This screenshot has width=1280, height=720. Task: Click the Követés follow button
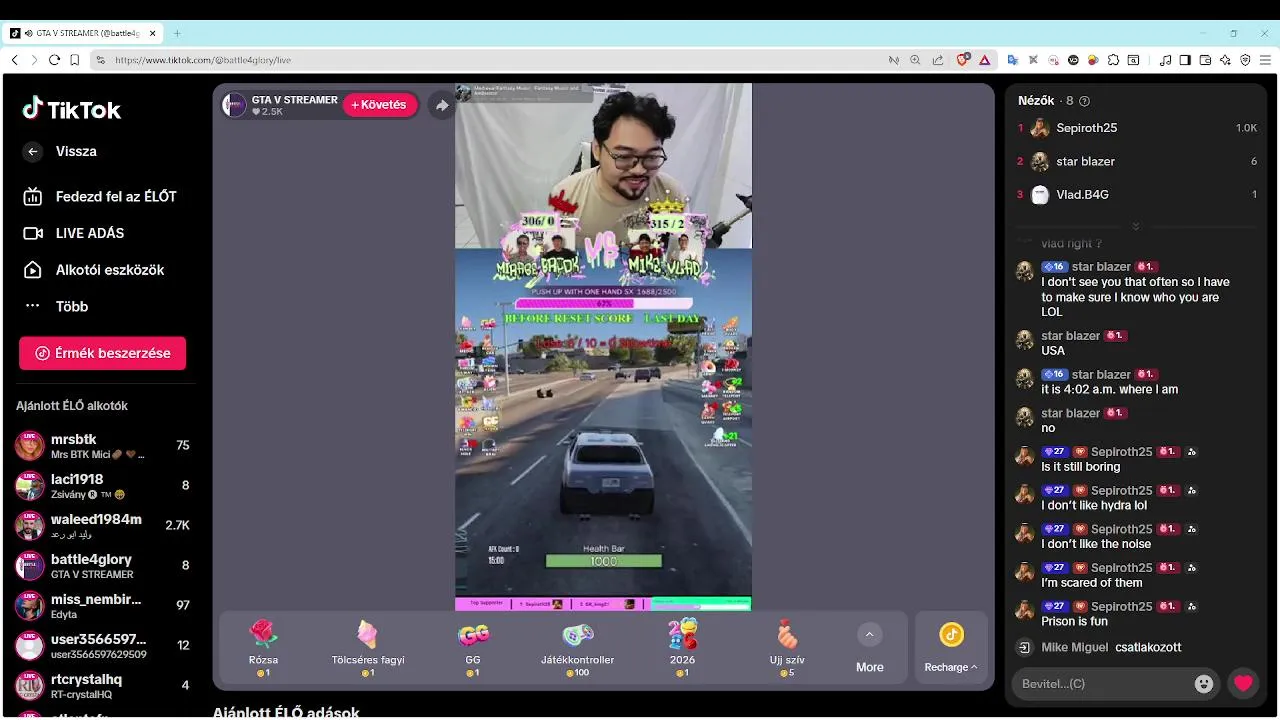point(379,105)
